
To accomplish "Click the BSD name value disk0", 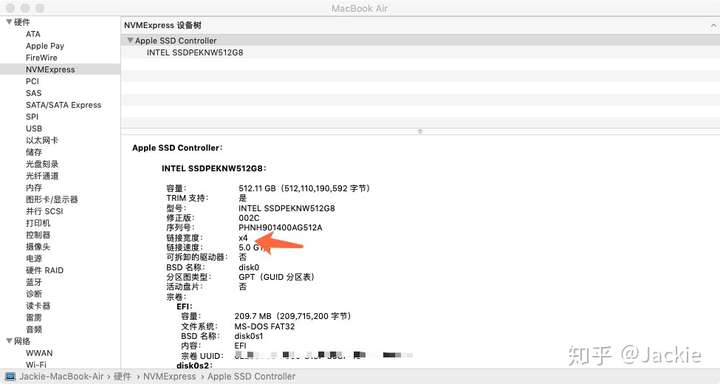I will tap(249, 267).
